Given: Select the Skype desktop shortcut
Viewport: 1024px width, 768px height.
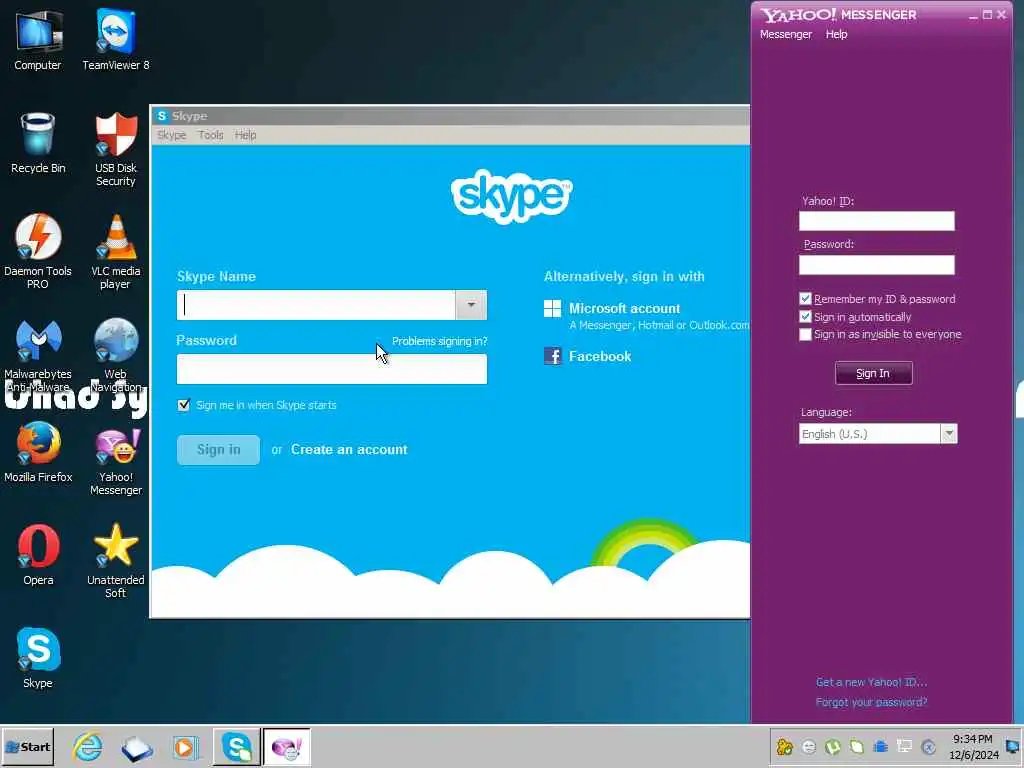Looking at the screenshot, I should click(38, 658).
